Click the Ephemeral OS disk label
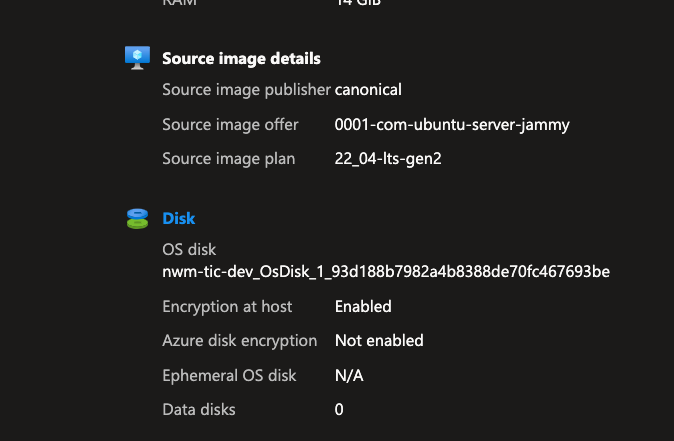The image size is (674, 441). (x=229, y=375)
